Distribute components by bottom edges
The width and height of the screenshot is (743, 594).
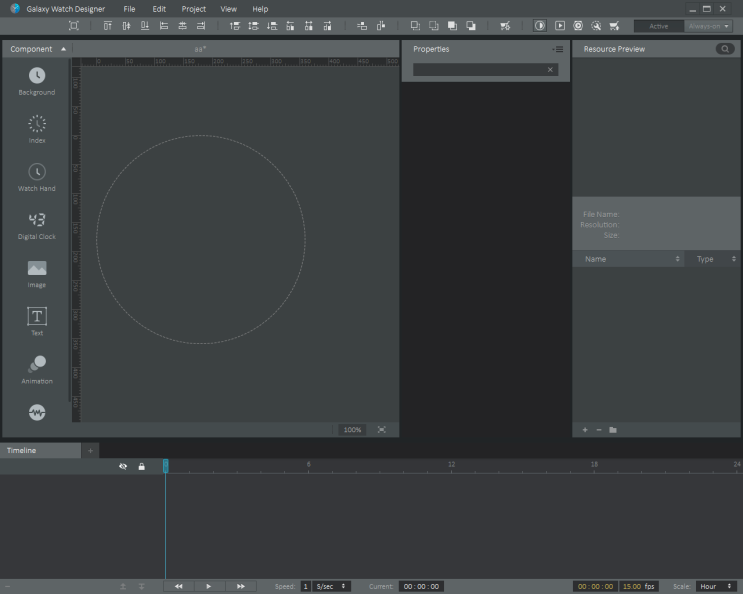click(272, 26)
